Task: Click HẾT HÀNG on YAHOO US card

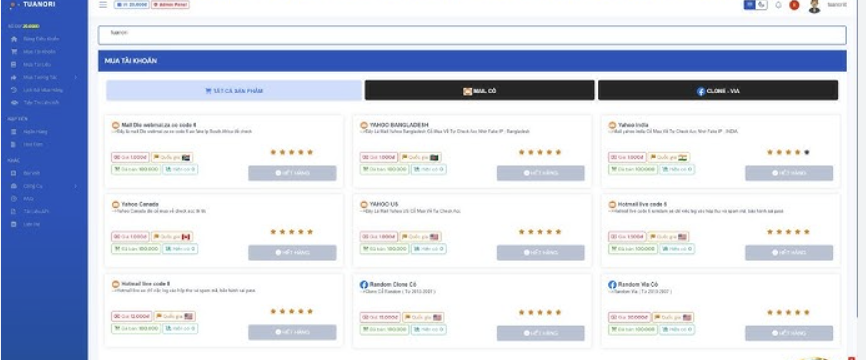Action: pyautogui.click(x=541, y=253)
